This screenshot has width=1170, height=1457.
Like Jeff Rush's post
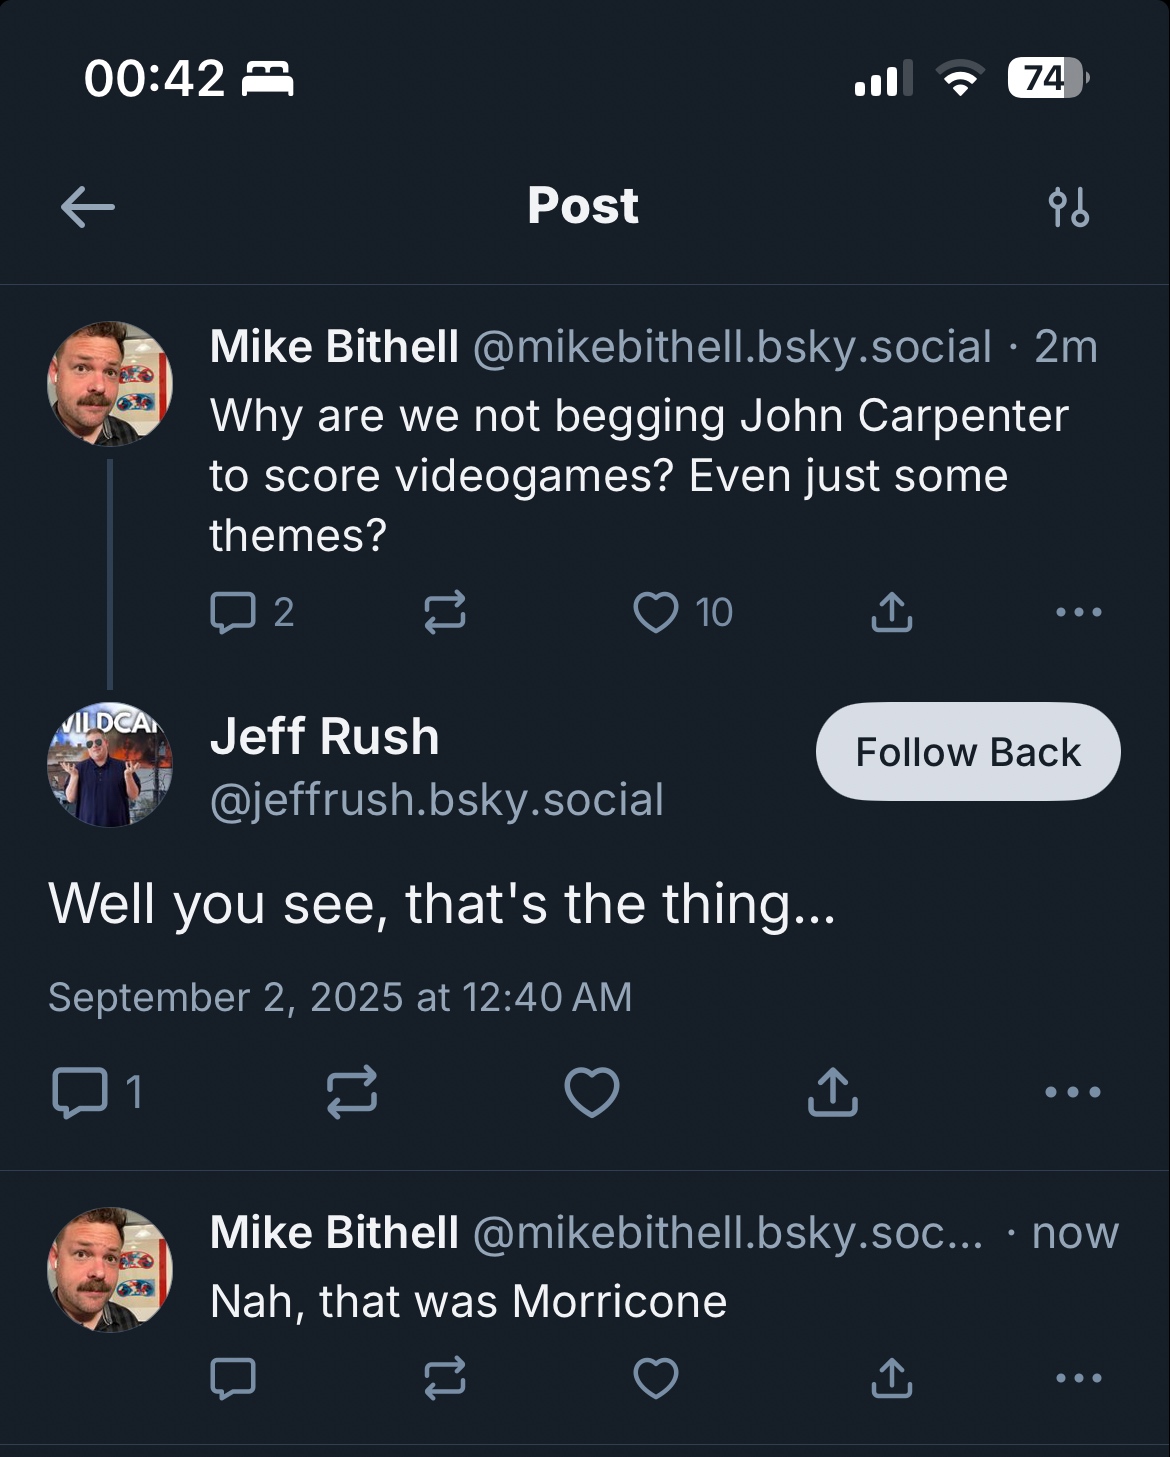click(592, 1092)
